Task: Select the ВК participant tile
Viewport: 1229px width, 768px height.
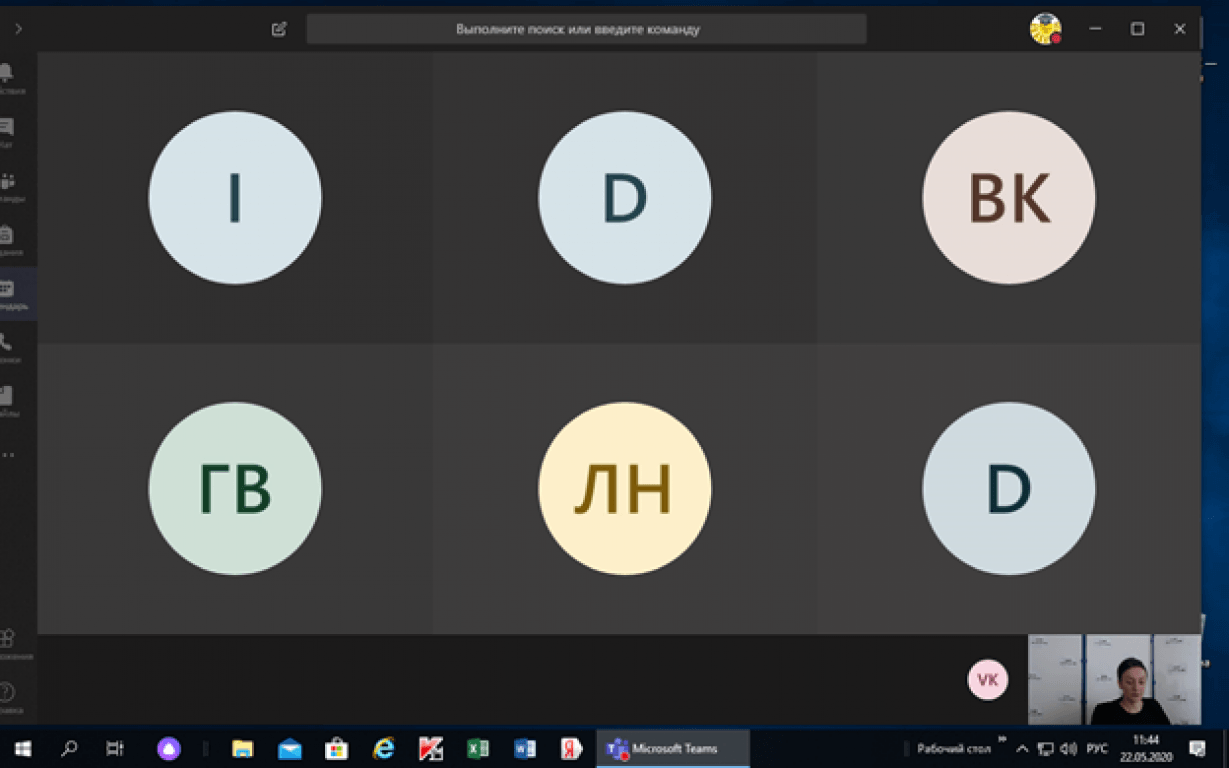Action: pyautogui.click(x=1008, y=198)
